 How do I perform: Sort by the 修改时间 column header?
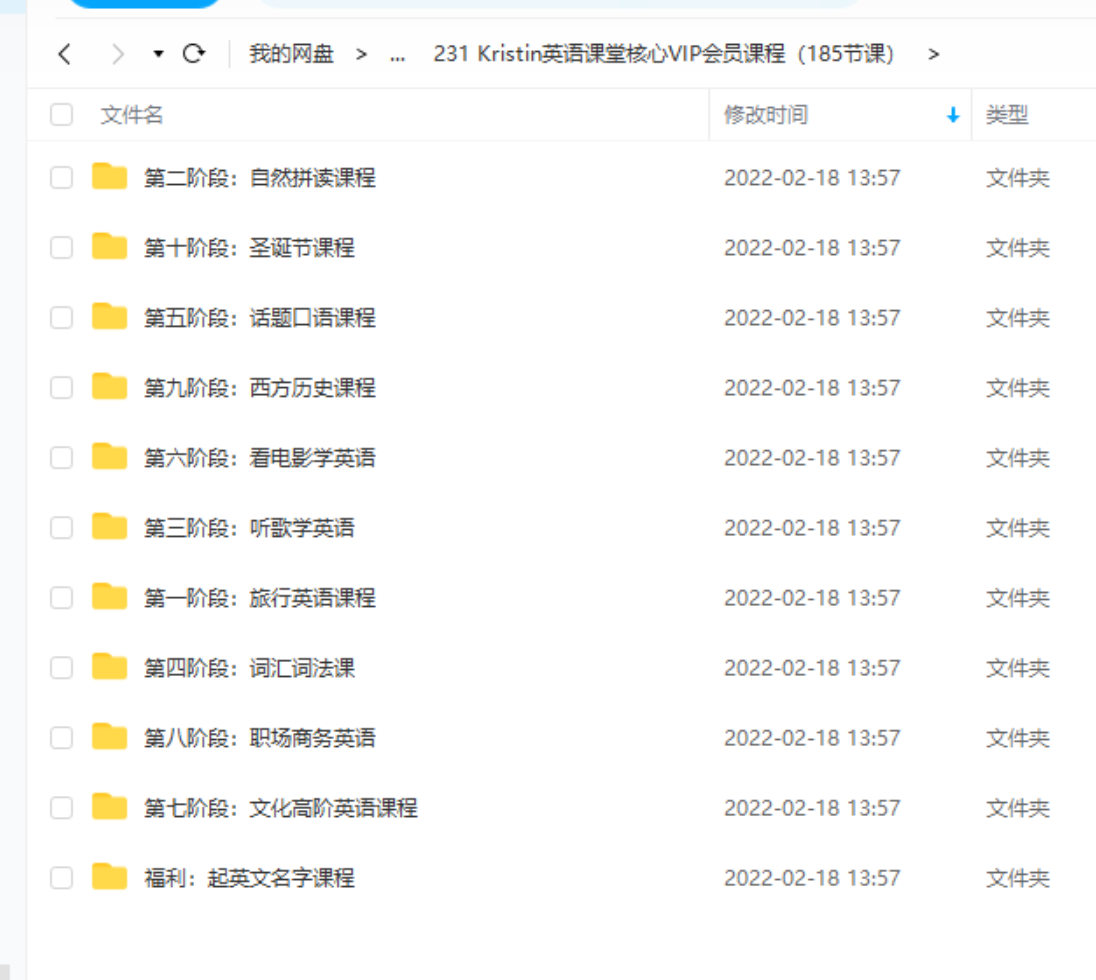pyautogui.click(x=766, y=115)
